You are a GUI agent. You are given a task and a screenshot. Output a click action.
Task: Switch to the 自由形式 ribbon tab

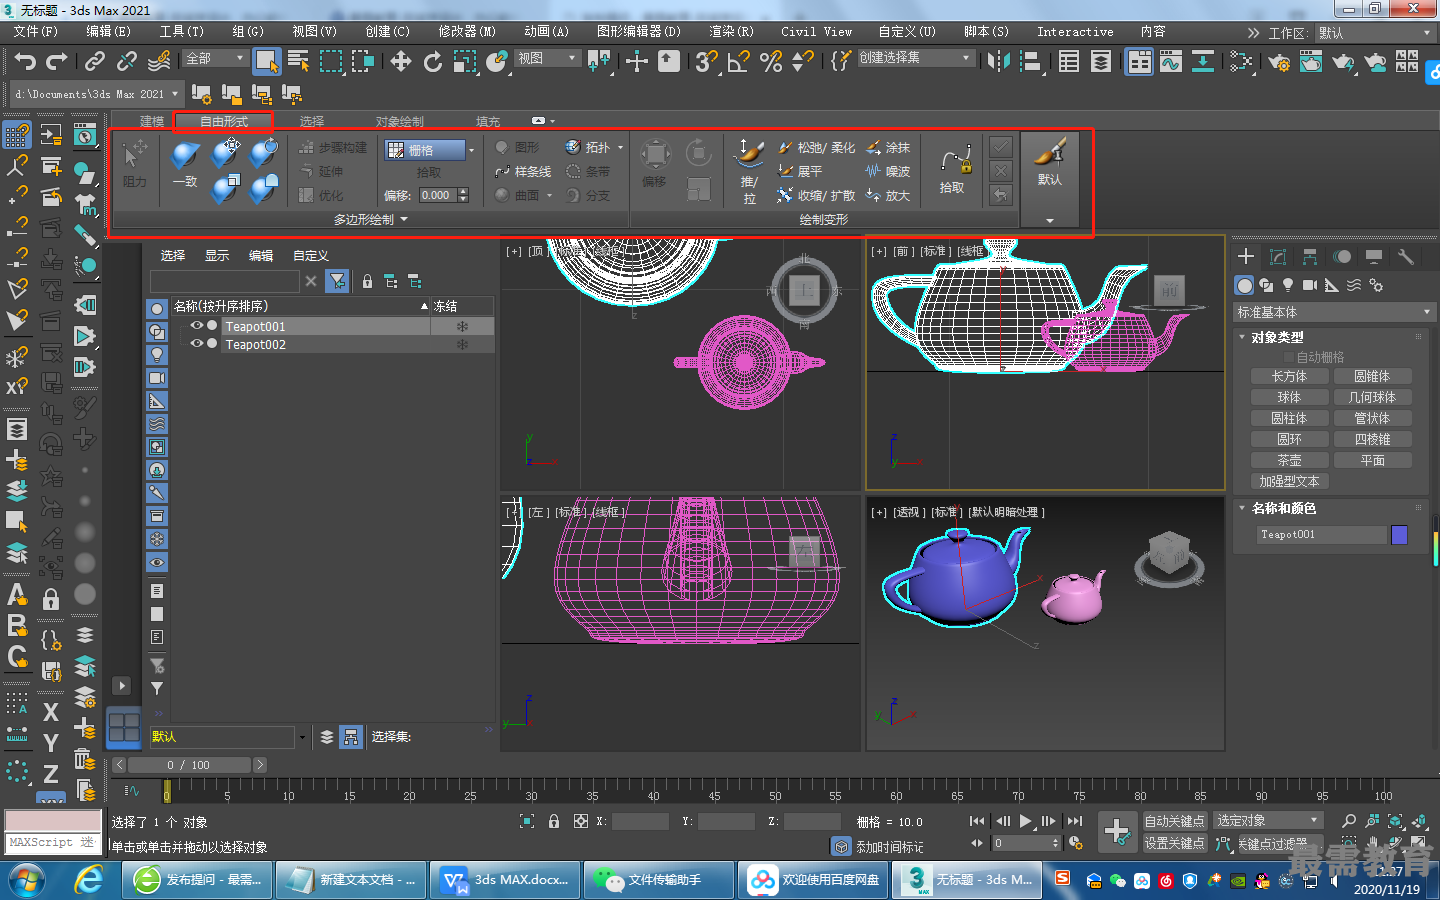tap(224, 121)
